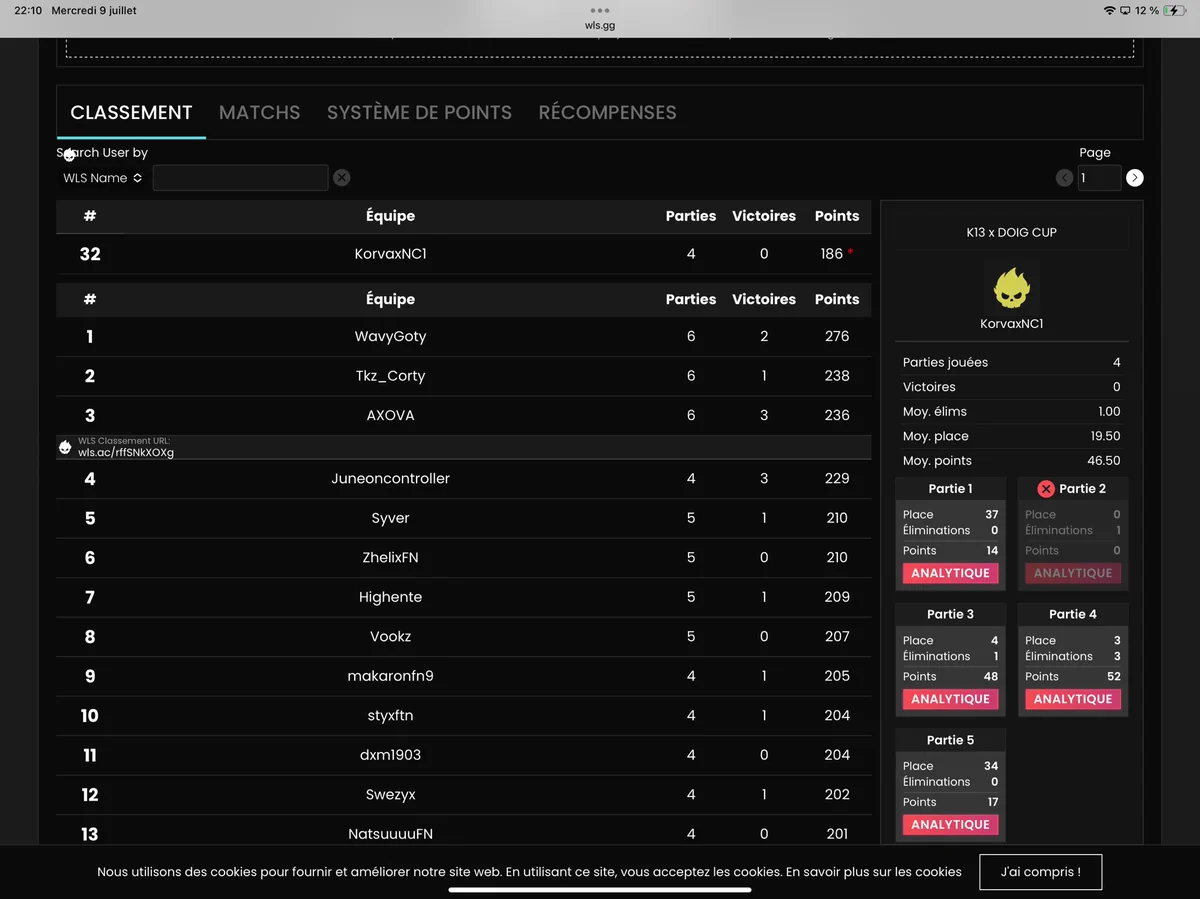Select team Juneoncontroller row
1200x899 pixels.
click(463, 479)
